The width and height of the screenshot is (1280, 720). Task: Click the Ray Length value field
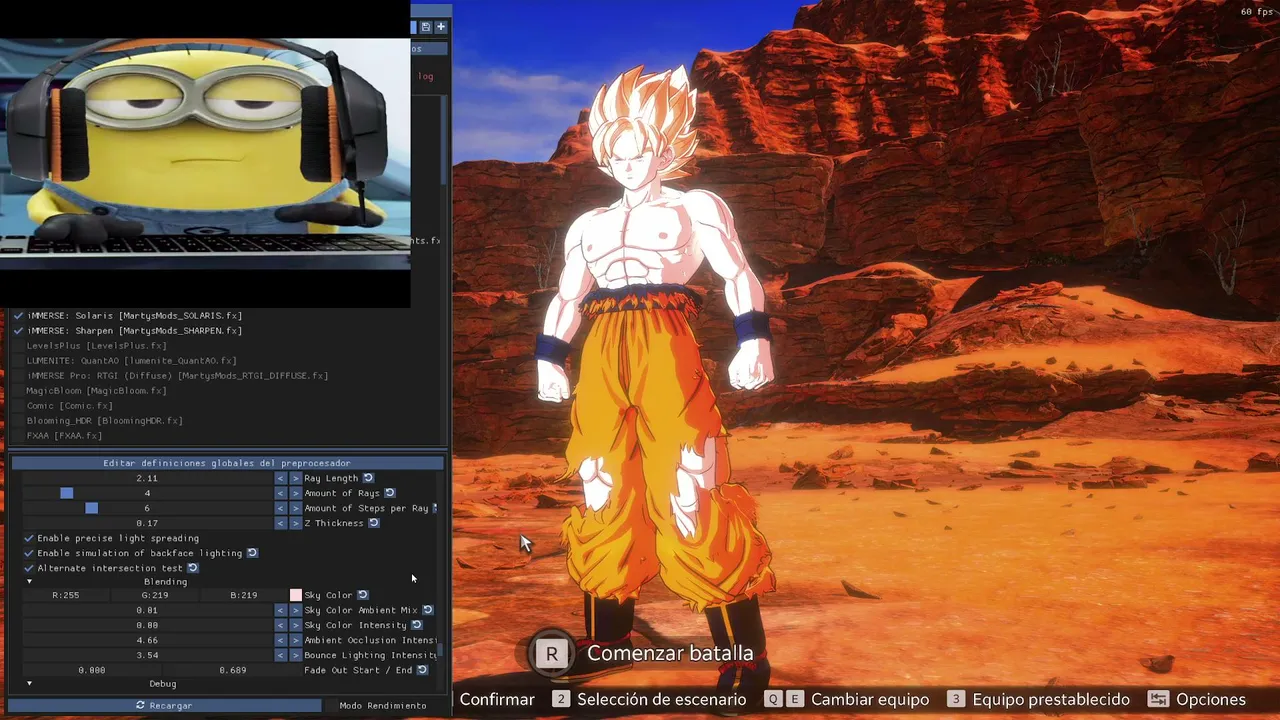coord(147,478)
